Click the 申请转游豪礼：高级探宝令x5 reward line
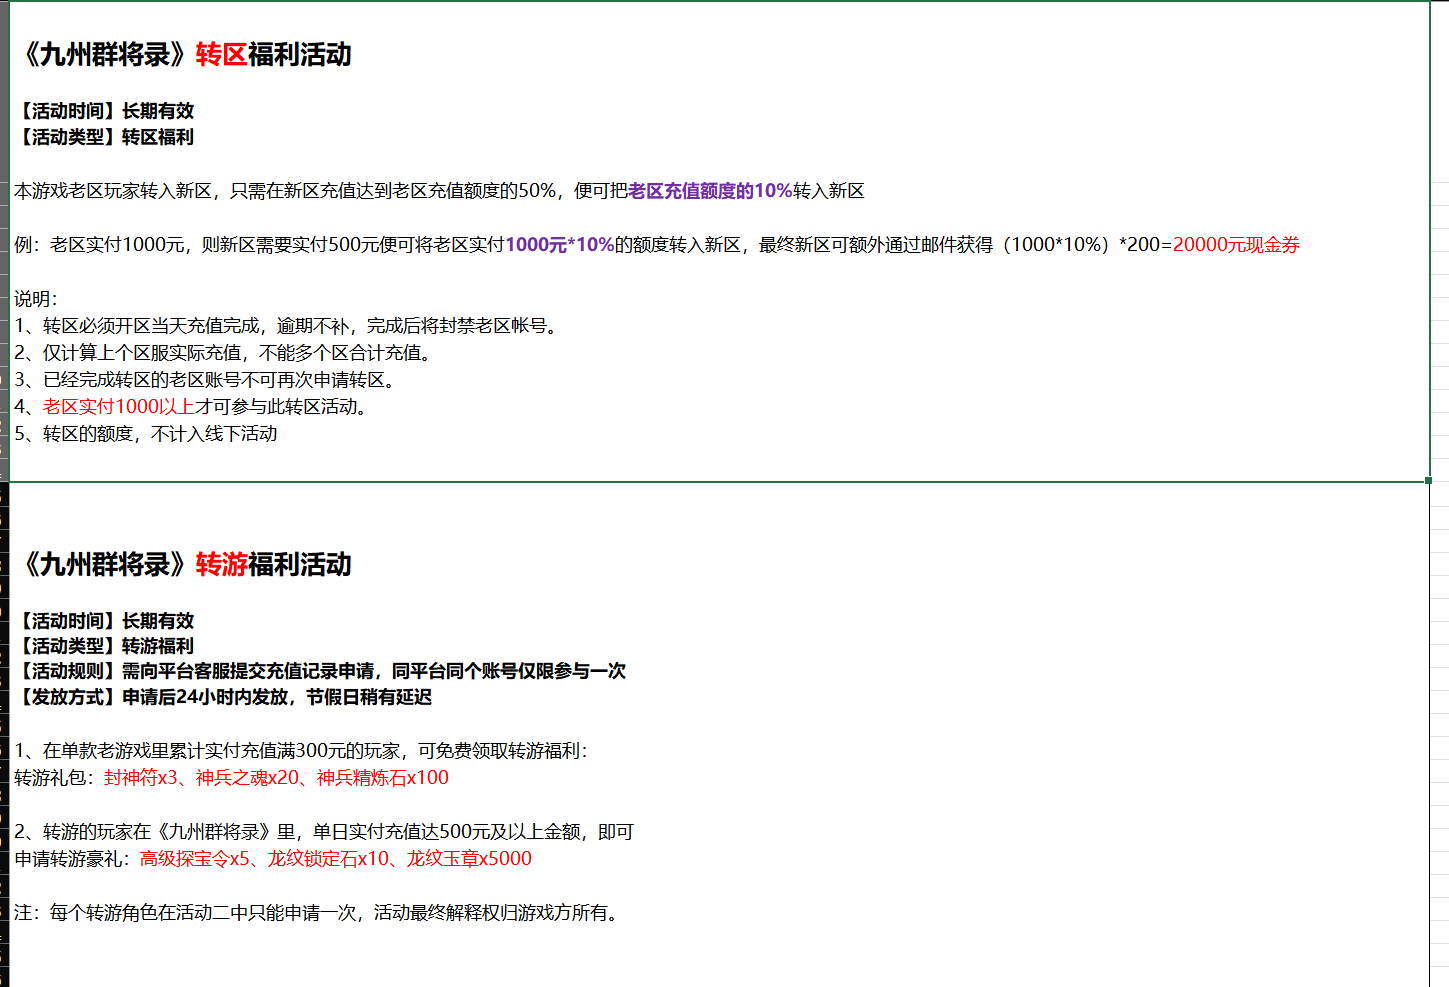 [273, 859]
